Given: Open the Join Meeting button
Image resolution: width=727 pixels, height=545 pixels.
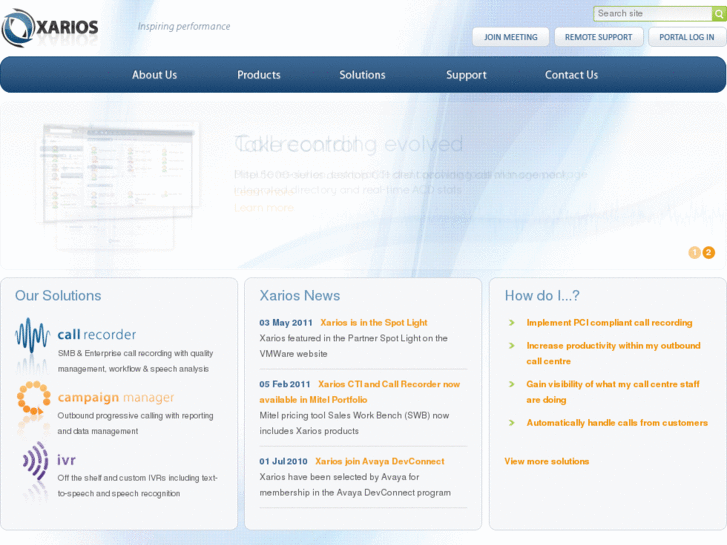Looking at the screenshot, I should coord(510,37).
